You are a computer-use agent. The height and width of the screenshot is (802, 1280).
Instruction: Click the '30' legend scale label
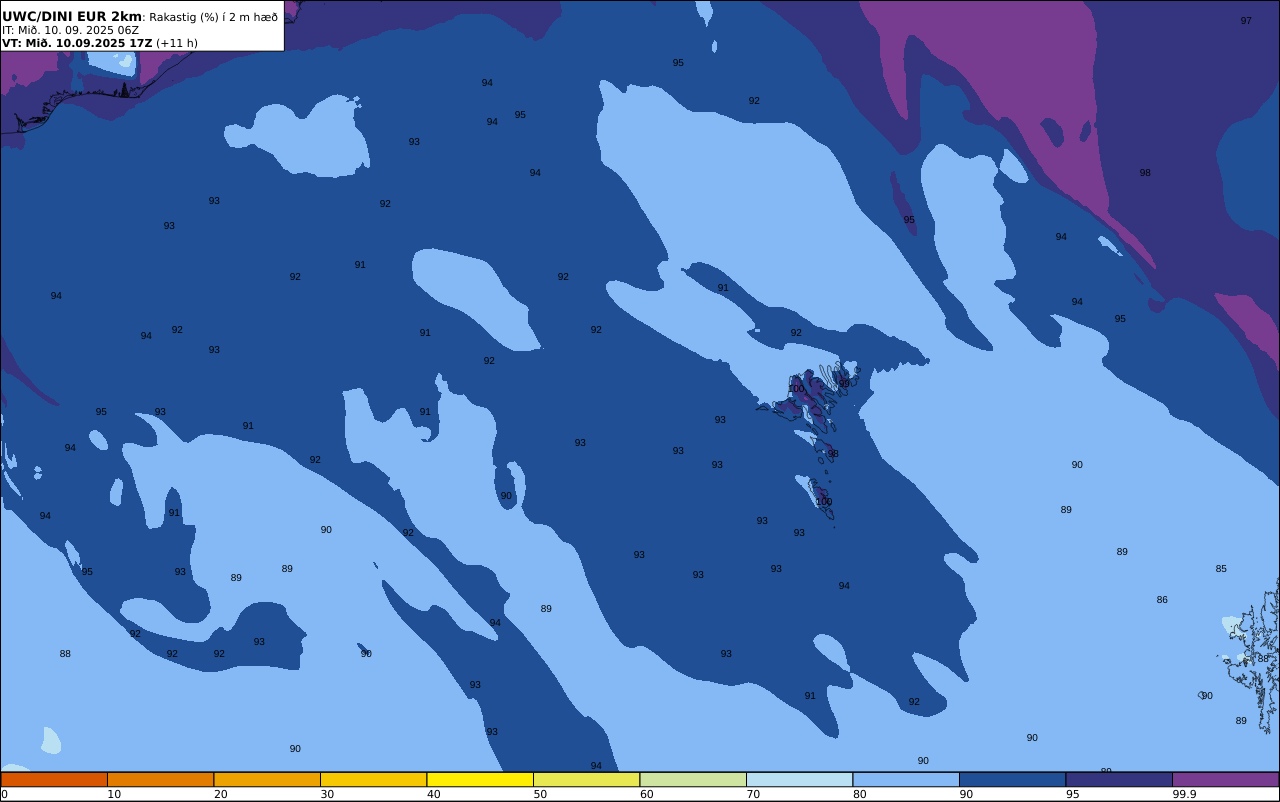click(327, 794)
